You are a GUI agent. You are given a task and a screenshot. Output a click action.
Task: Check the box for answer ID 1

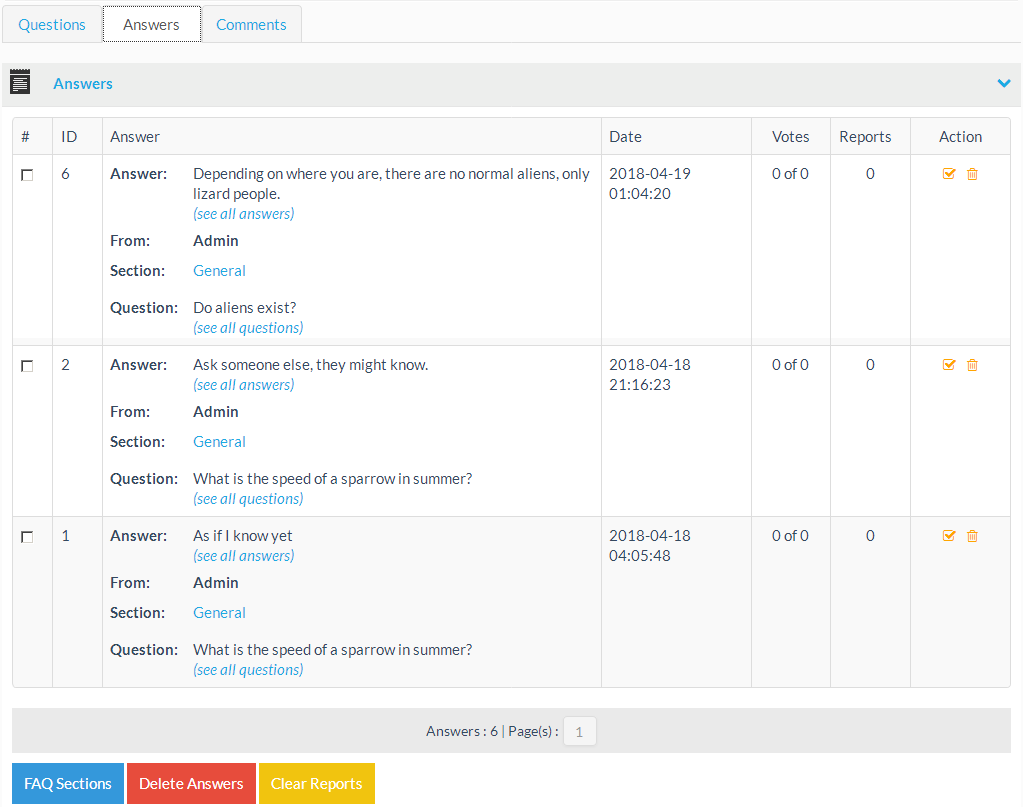(27, 537)
